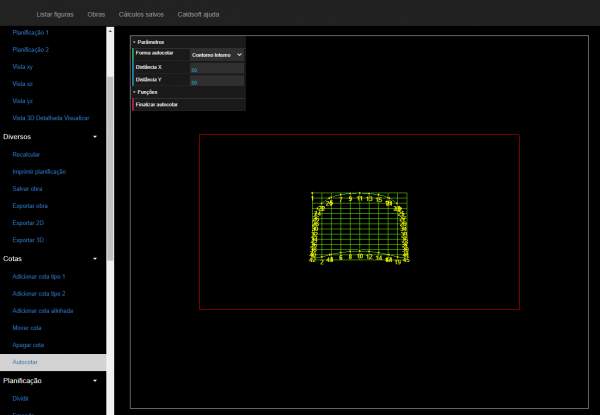Viewport: 600px width, 415px height.
Task: Click the Distância X input field
Action: pos(216,67)
